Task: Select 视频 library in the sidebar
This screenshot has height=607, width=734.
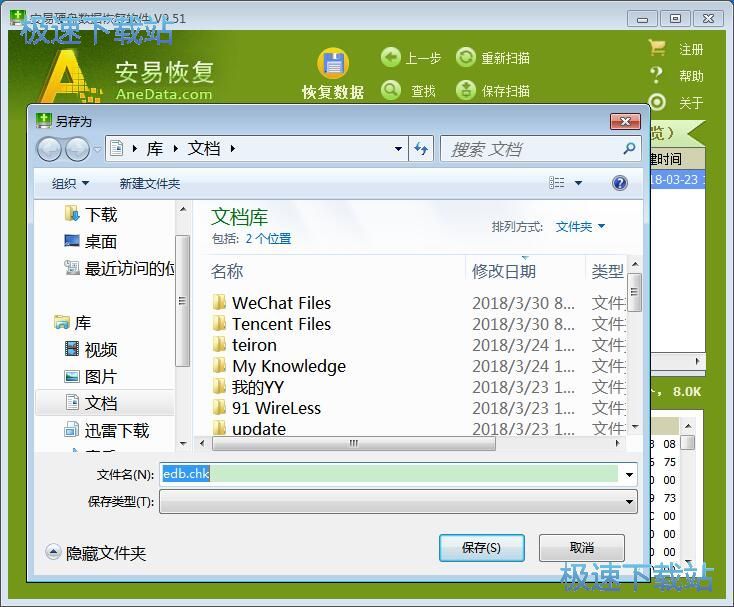Action: click(91, 349)
